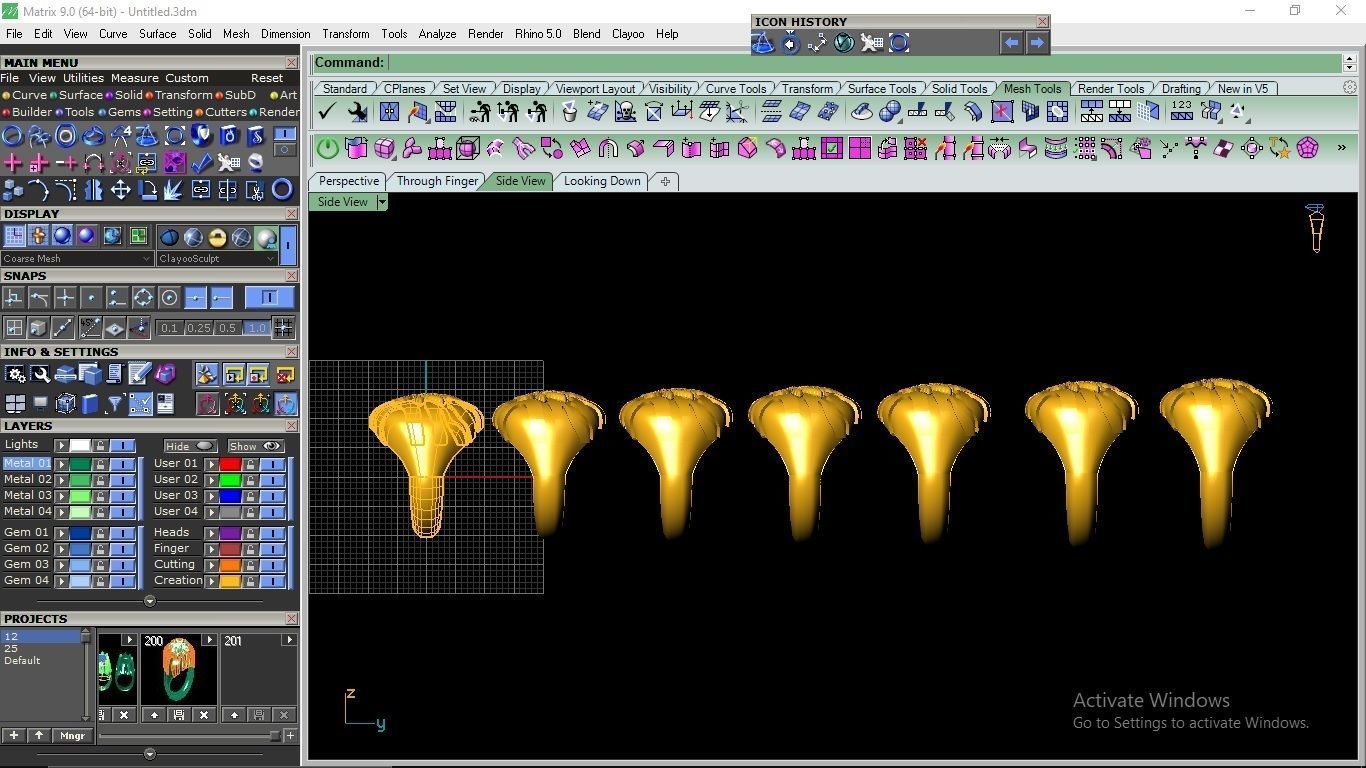
Task: Open the Coarse Mesh dropdown
Action: (x=77, y=258)
